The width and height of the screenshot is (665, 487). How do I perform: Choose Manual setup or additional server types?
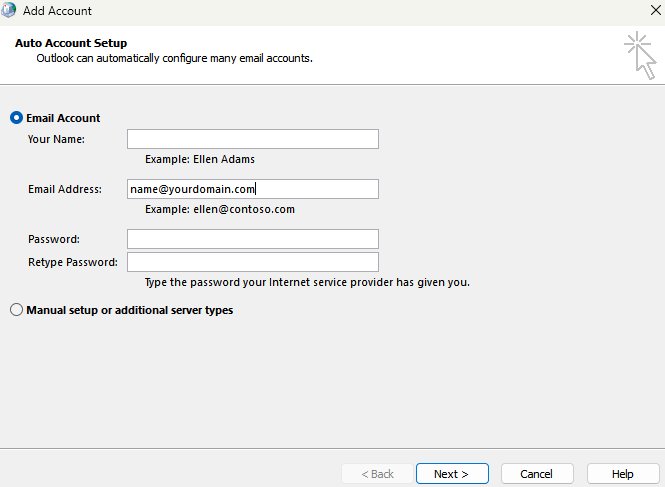tap(16, 310)
